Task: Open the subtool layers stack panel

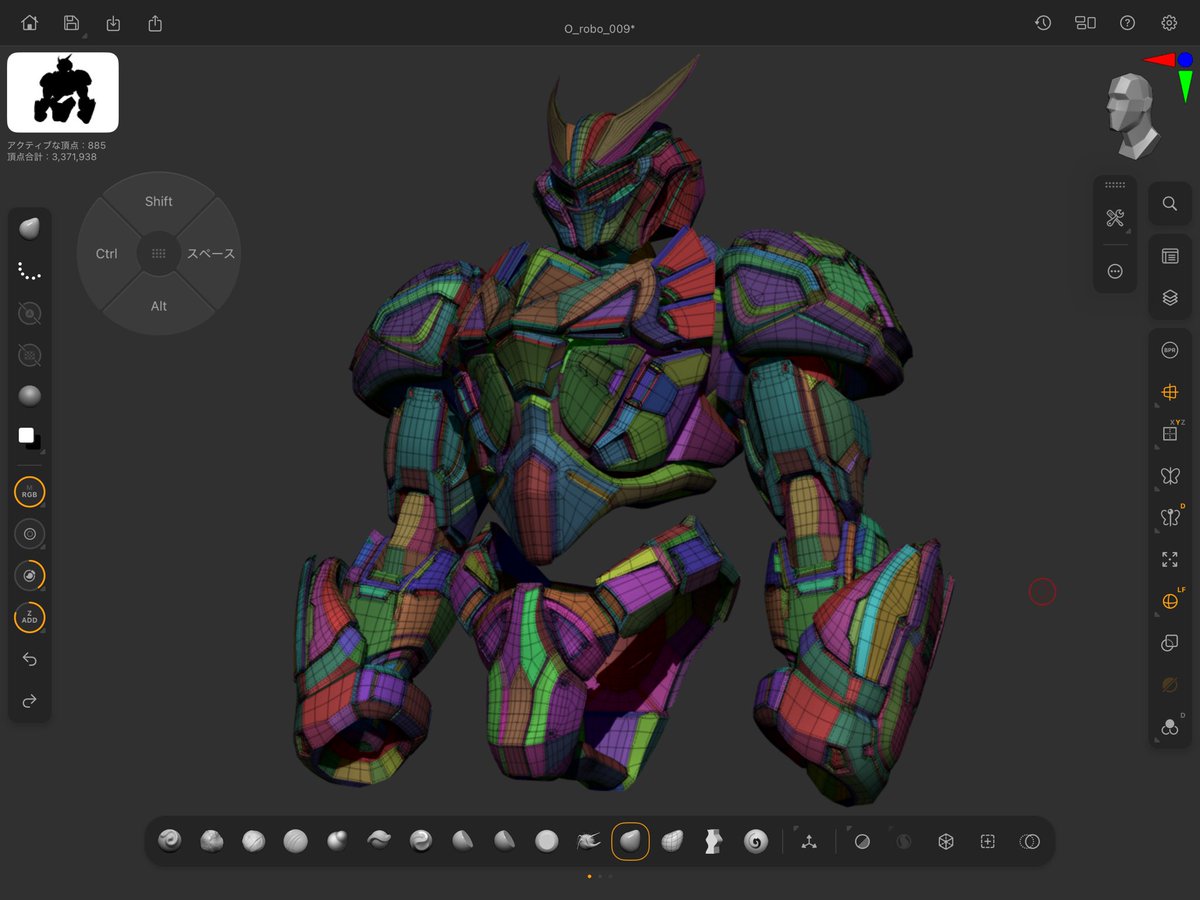Action: click(x=1169, y=298)
